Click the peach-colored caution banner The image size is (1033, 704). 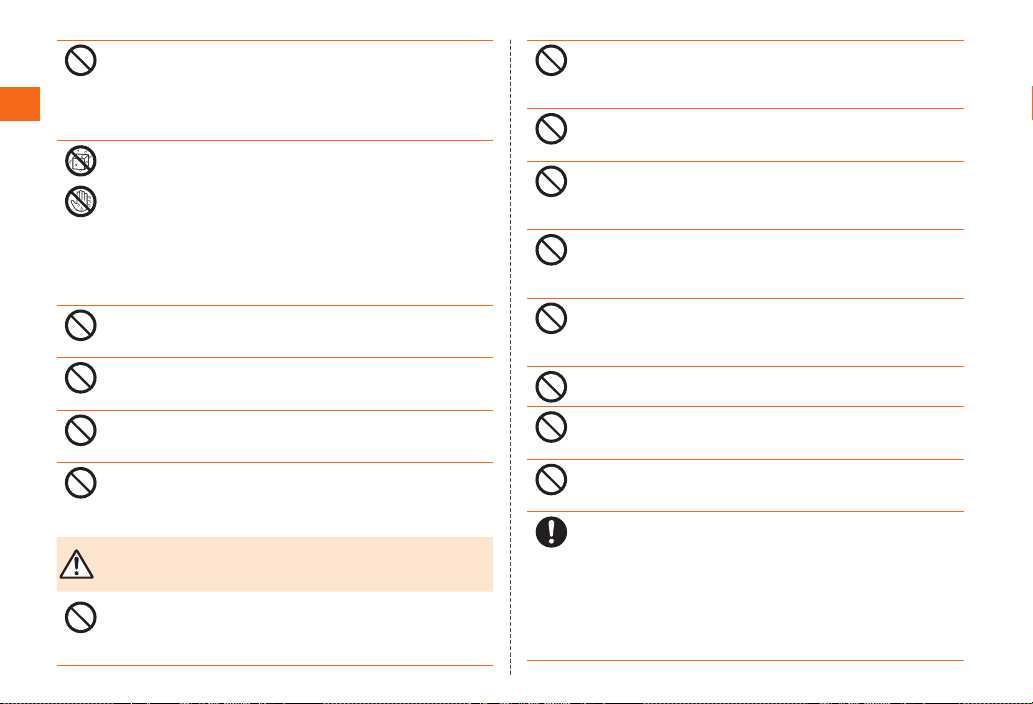click(275, 564)
